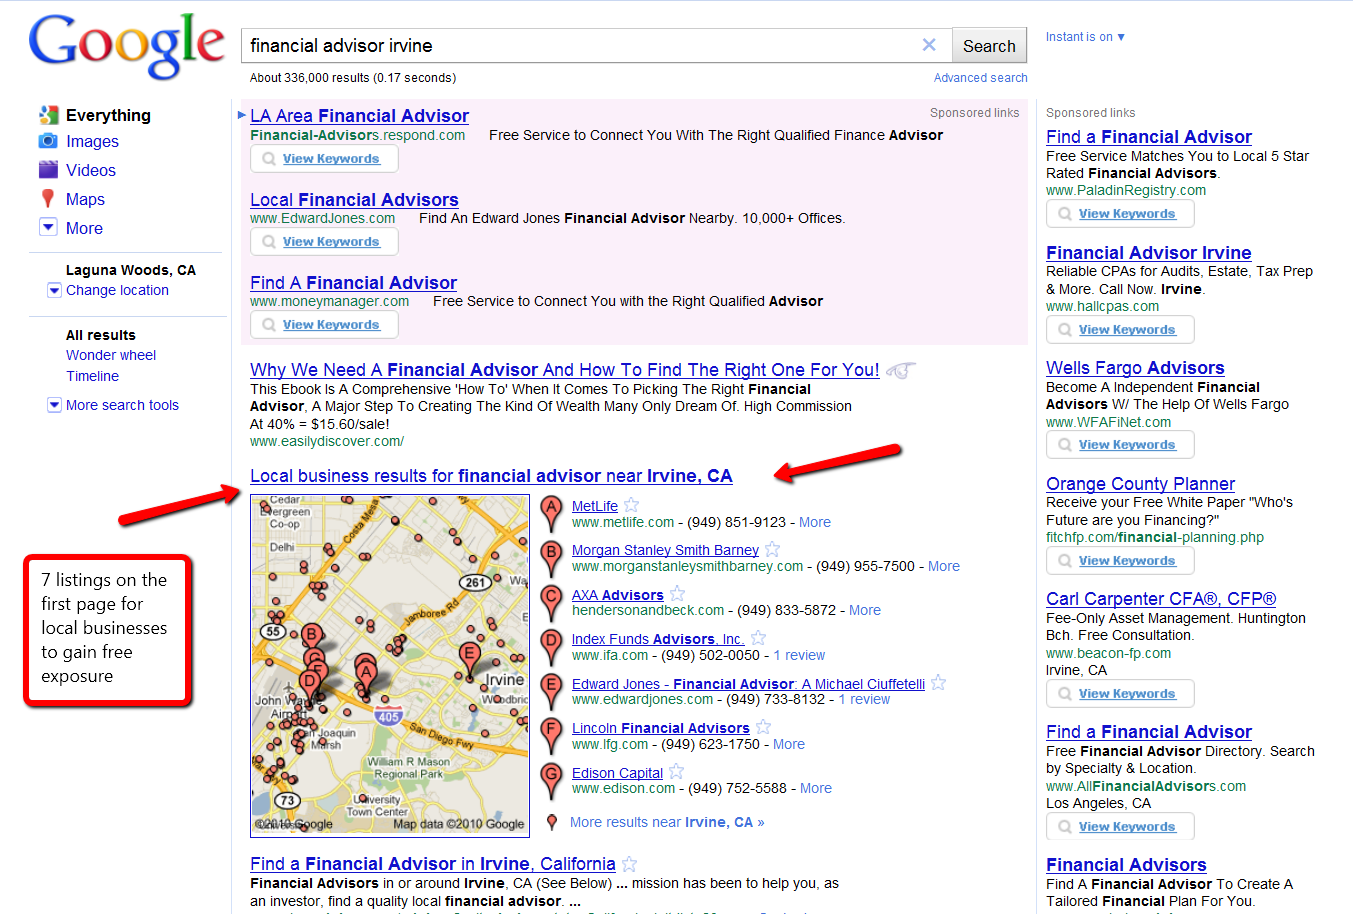
Task: Expand More for Lincoln Financial Advisors
Action: (789, 744)
